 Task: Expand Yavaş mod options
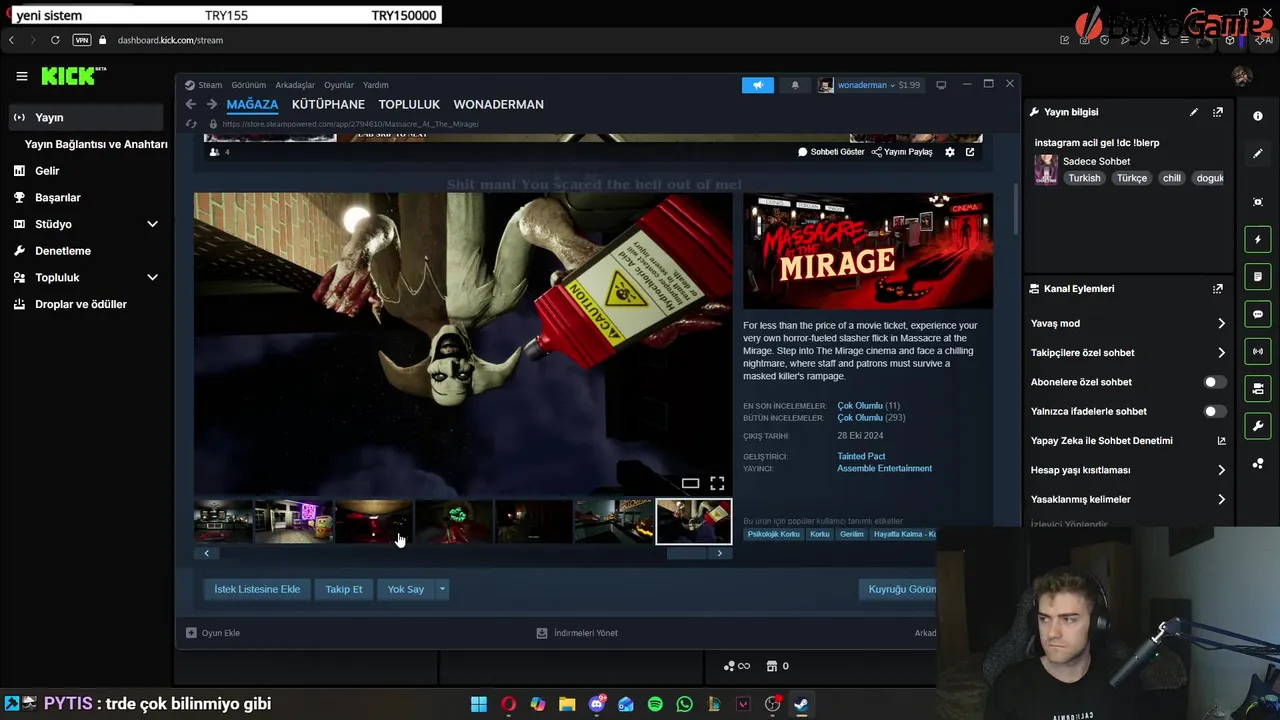[1221, 323]
